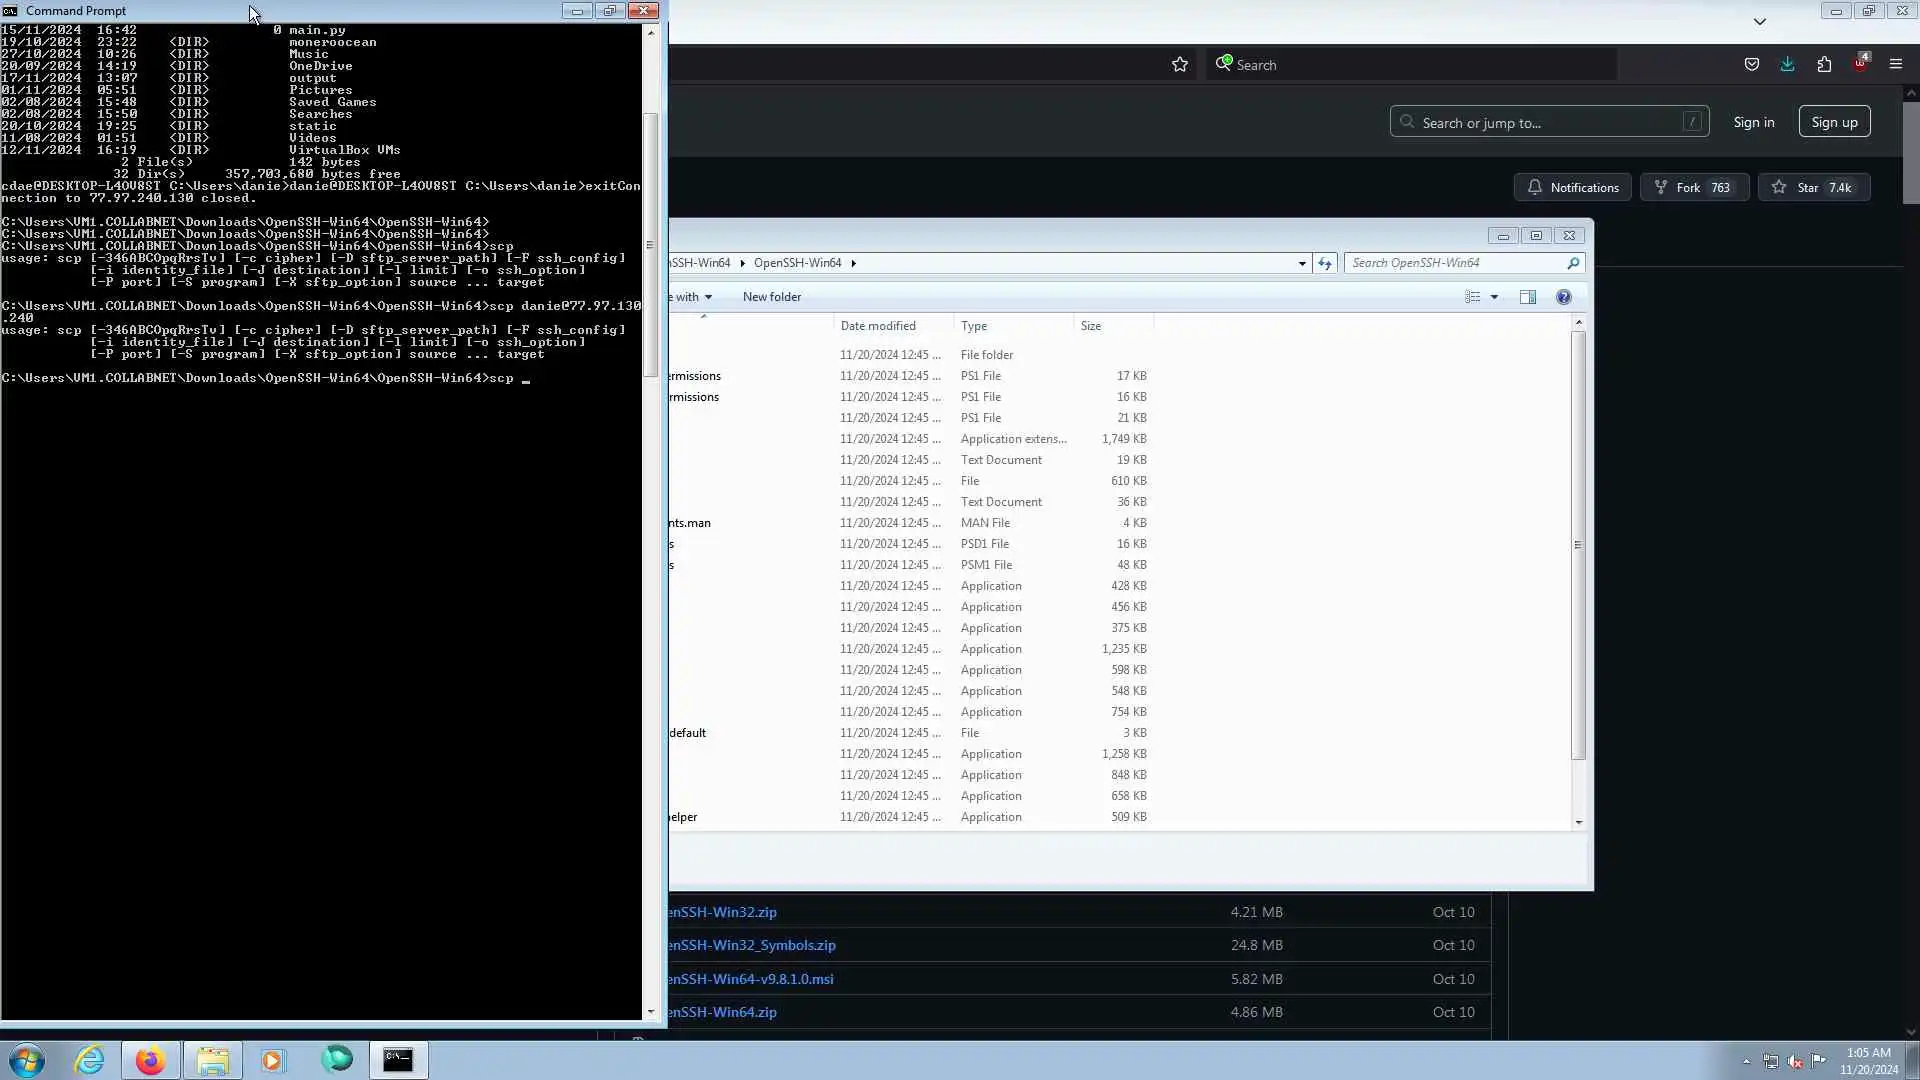The image size is (1920, 1080).
Task: Expand the address bar history dropdown
Action: coord(1302,263)
